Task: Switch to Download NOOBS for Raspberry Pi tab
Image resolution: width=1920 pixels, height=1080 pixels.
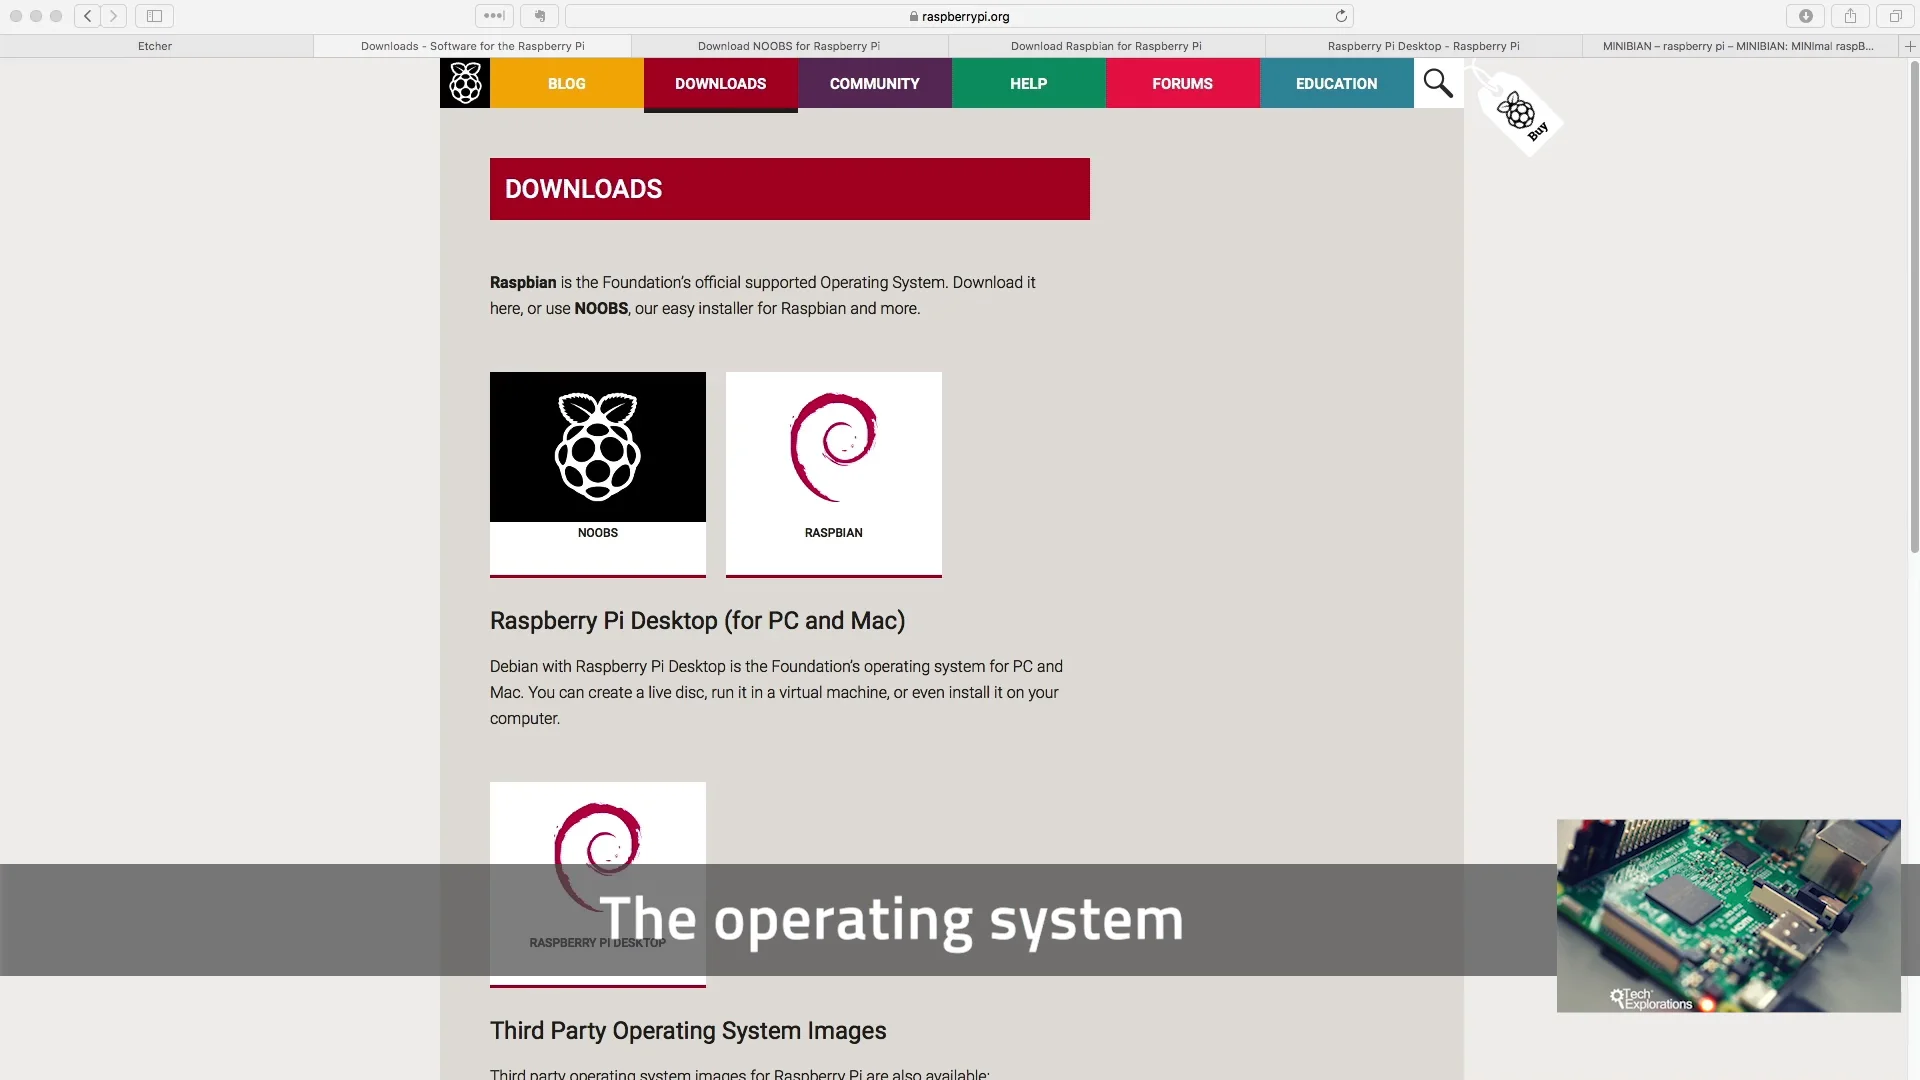Action: click(x=789, y=46)
